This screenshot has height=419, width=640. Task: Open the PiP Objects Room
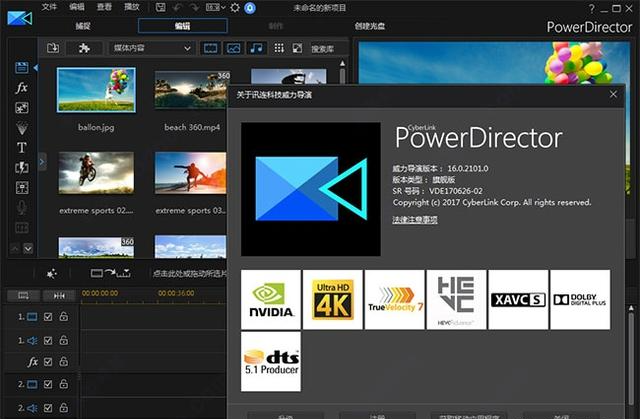tap(22, 107)
